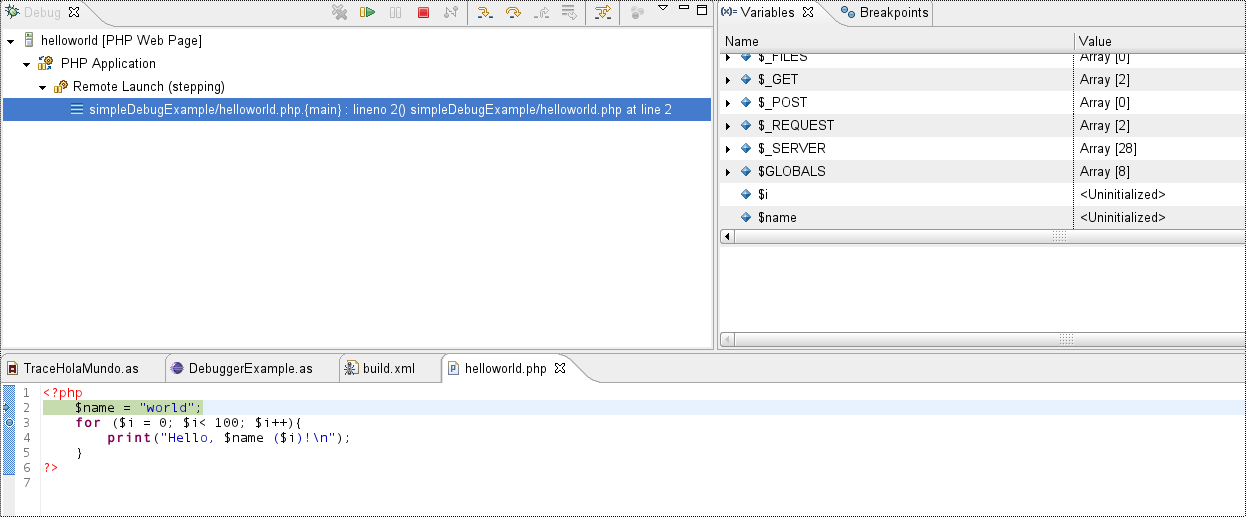Viewport: 1246px width, 517px height.
Task: Click the Remote Launch thread icon
Action: pos(61,87)
